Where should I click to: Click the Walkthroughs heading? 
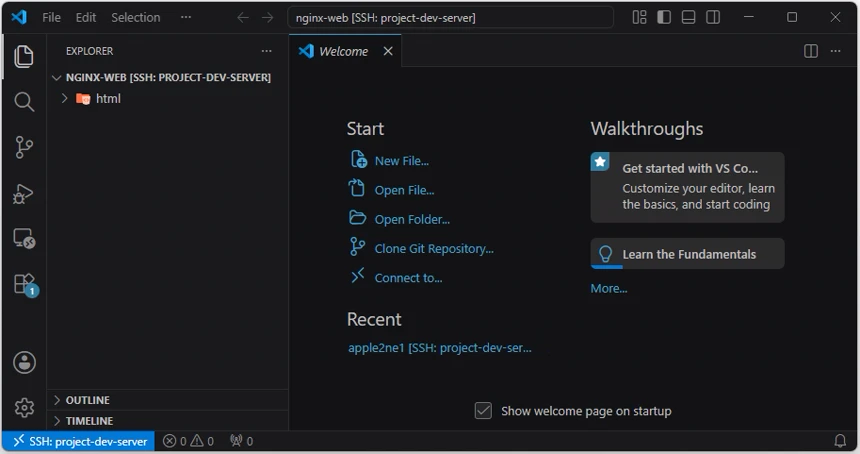tap(647, 129)
